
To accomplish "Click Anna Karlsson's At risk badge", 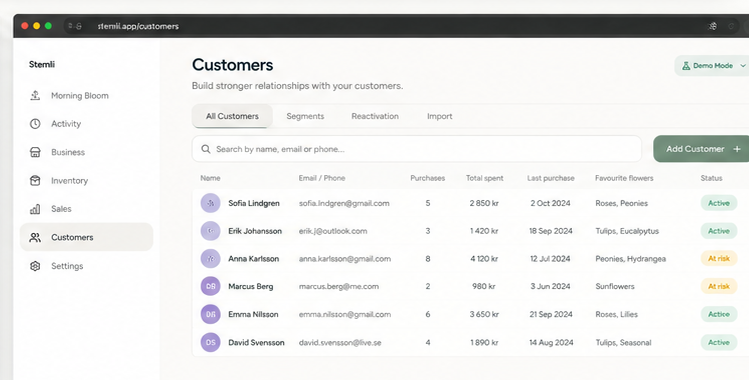I will tap(719, 259).
